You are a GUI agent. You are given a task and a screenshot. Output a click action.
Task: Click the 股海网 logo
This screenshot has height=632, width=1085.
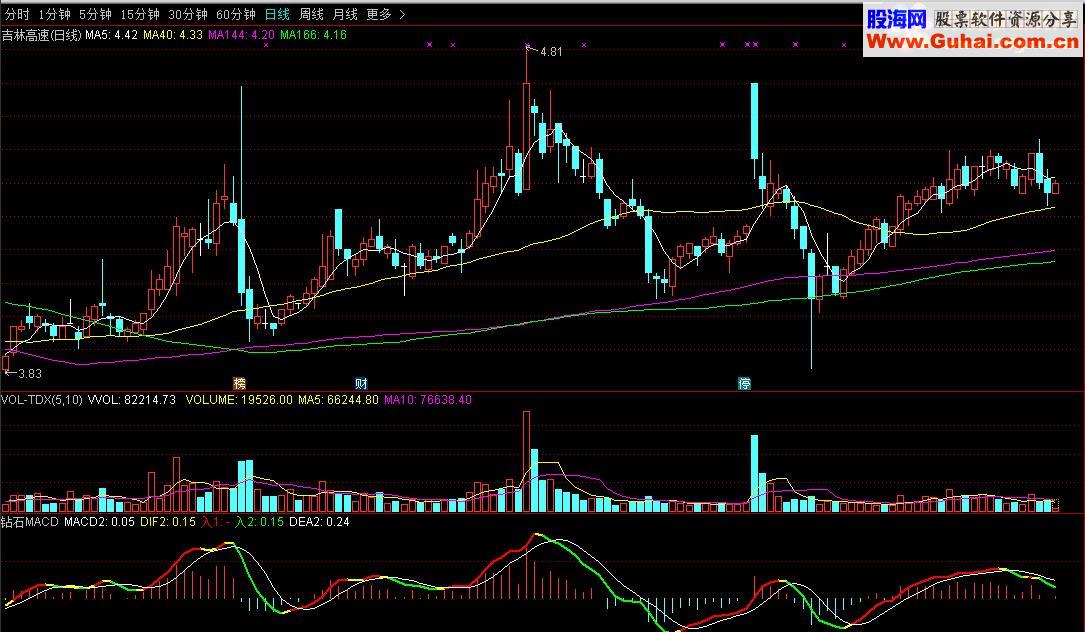[897, 19]
